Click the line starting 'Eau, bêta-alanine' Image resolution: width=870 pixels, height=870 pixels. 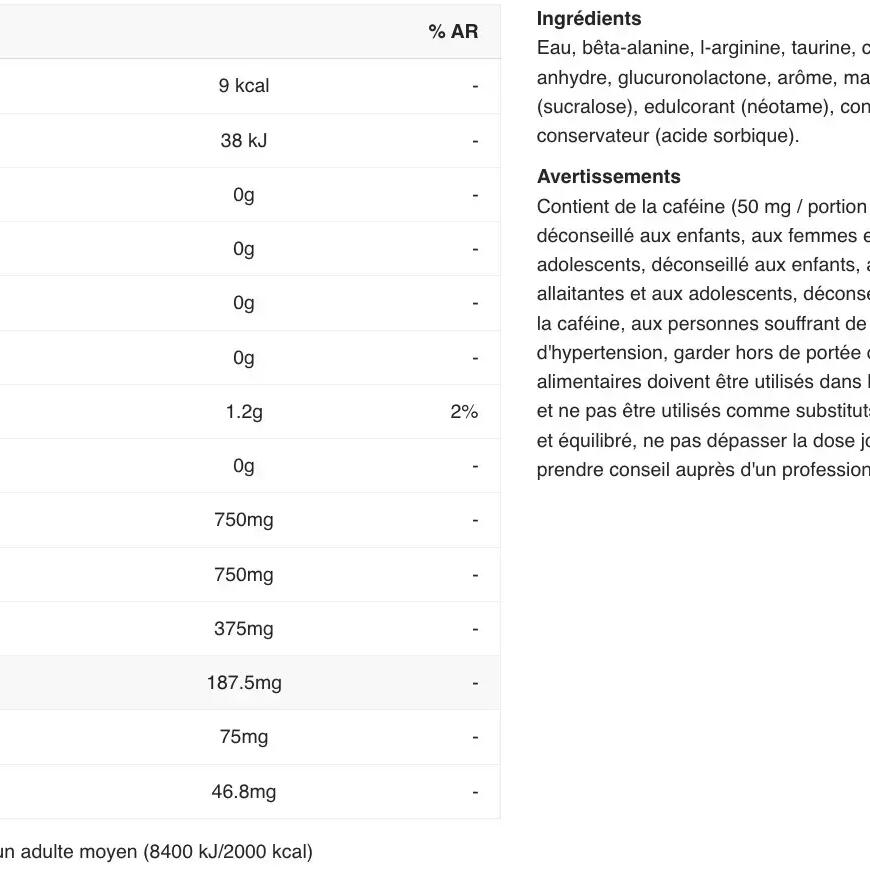point(702,48)
